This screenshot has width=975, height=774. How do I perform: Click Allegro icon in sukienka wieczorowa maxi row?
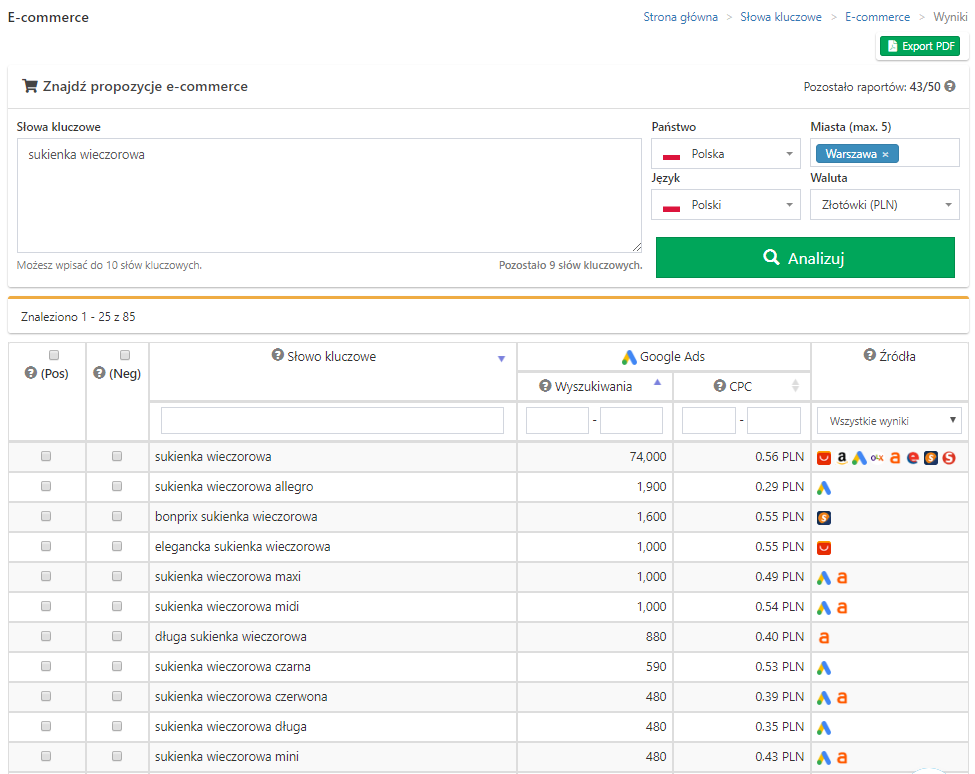pyautogui.click(x=842, y=577)
